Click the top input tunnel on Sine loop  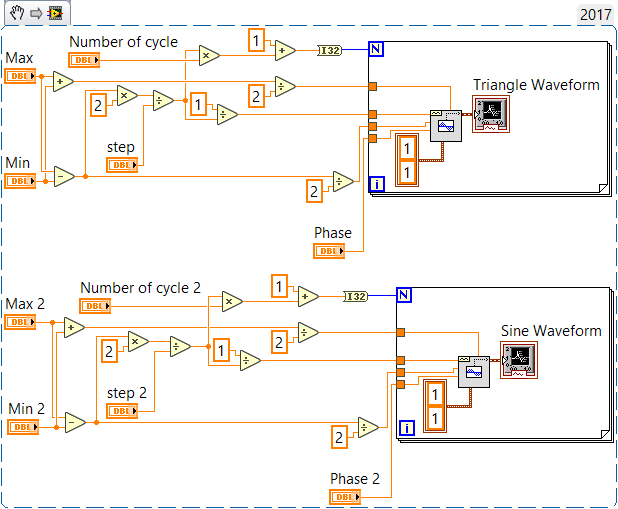click(400, 332)
